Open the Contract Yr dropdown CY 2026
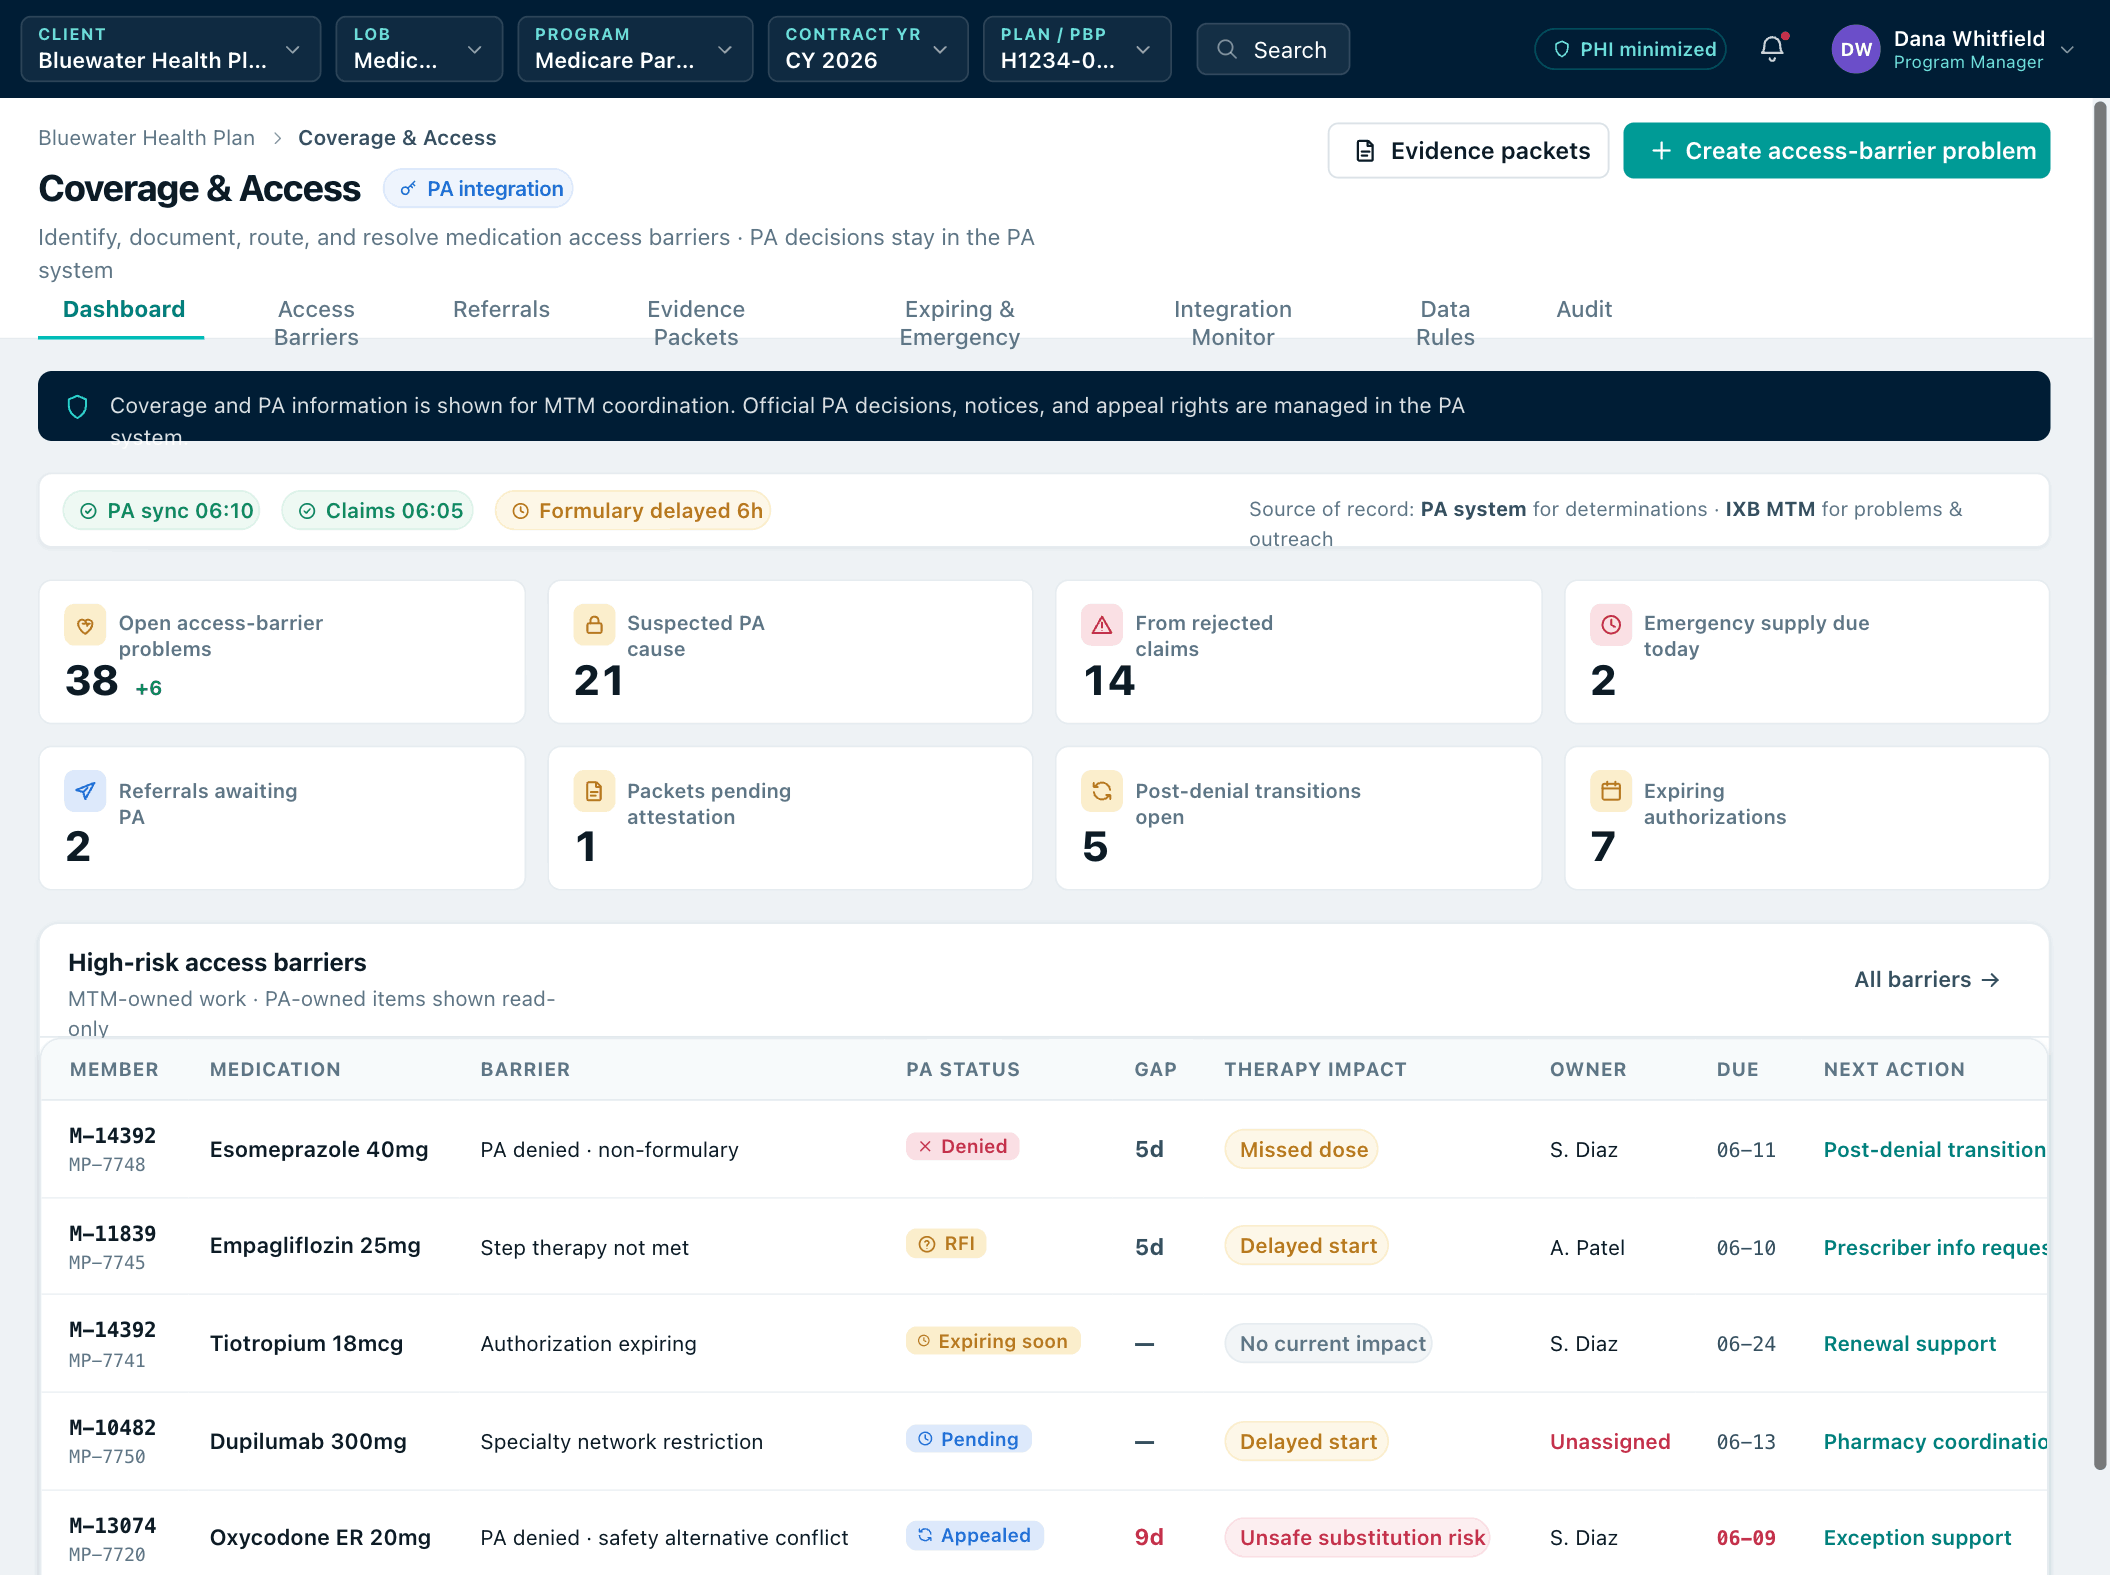The image size is (2110, 1575). pyautogui.click(x=867, y=49)
